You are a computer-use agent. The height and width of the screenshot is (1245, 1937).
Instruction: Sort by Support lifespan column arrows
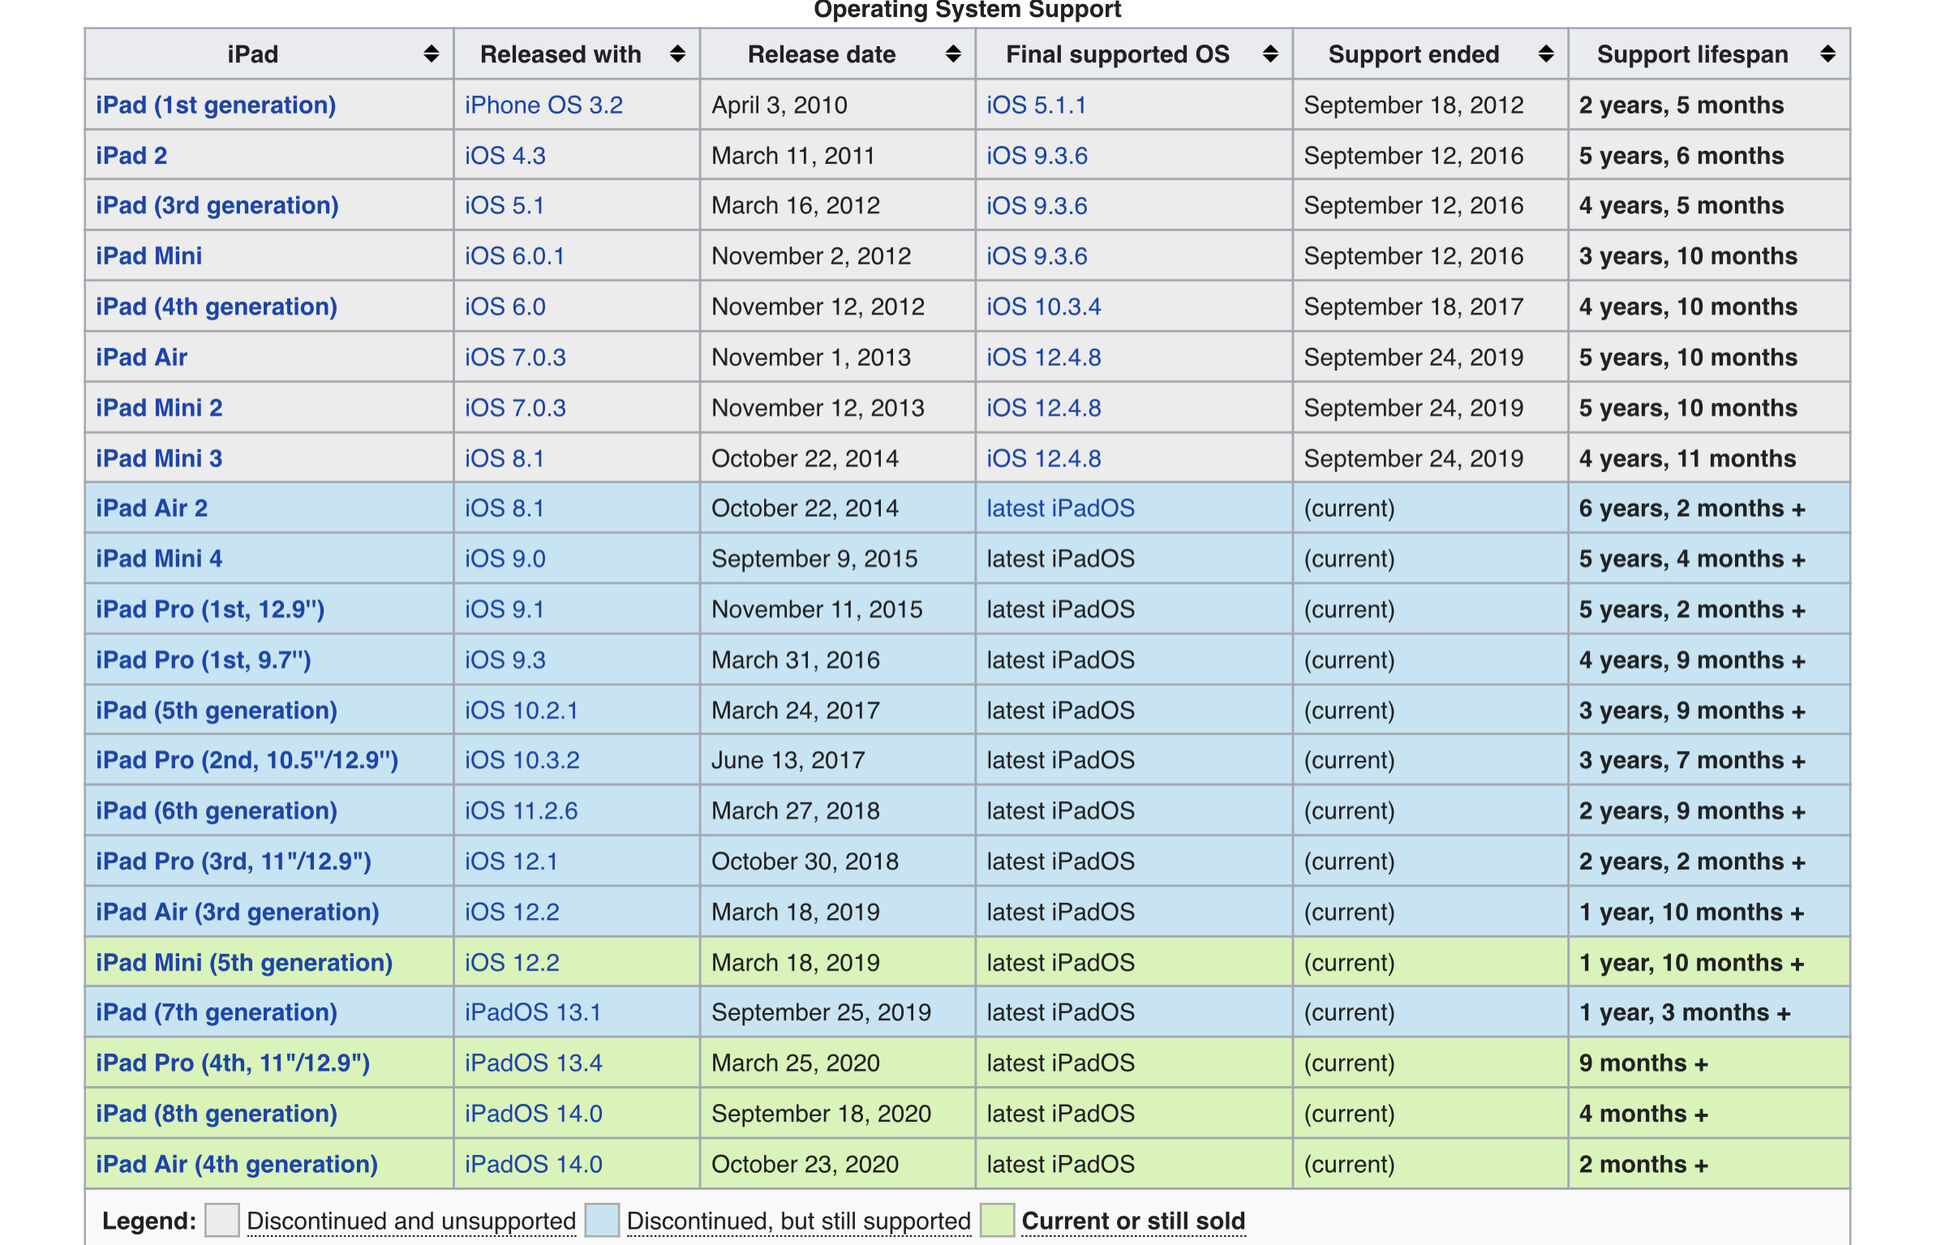[1828, 54]
